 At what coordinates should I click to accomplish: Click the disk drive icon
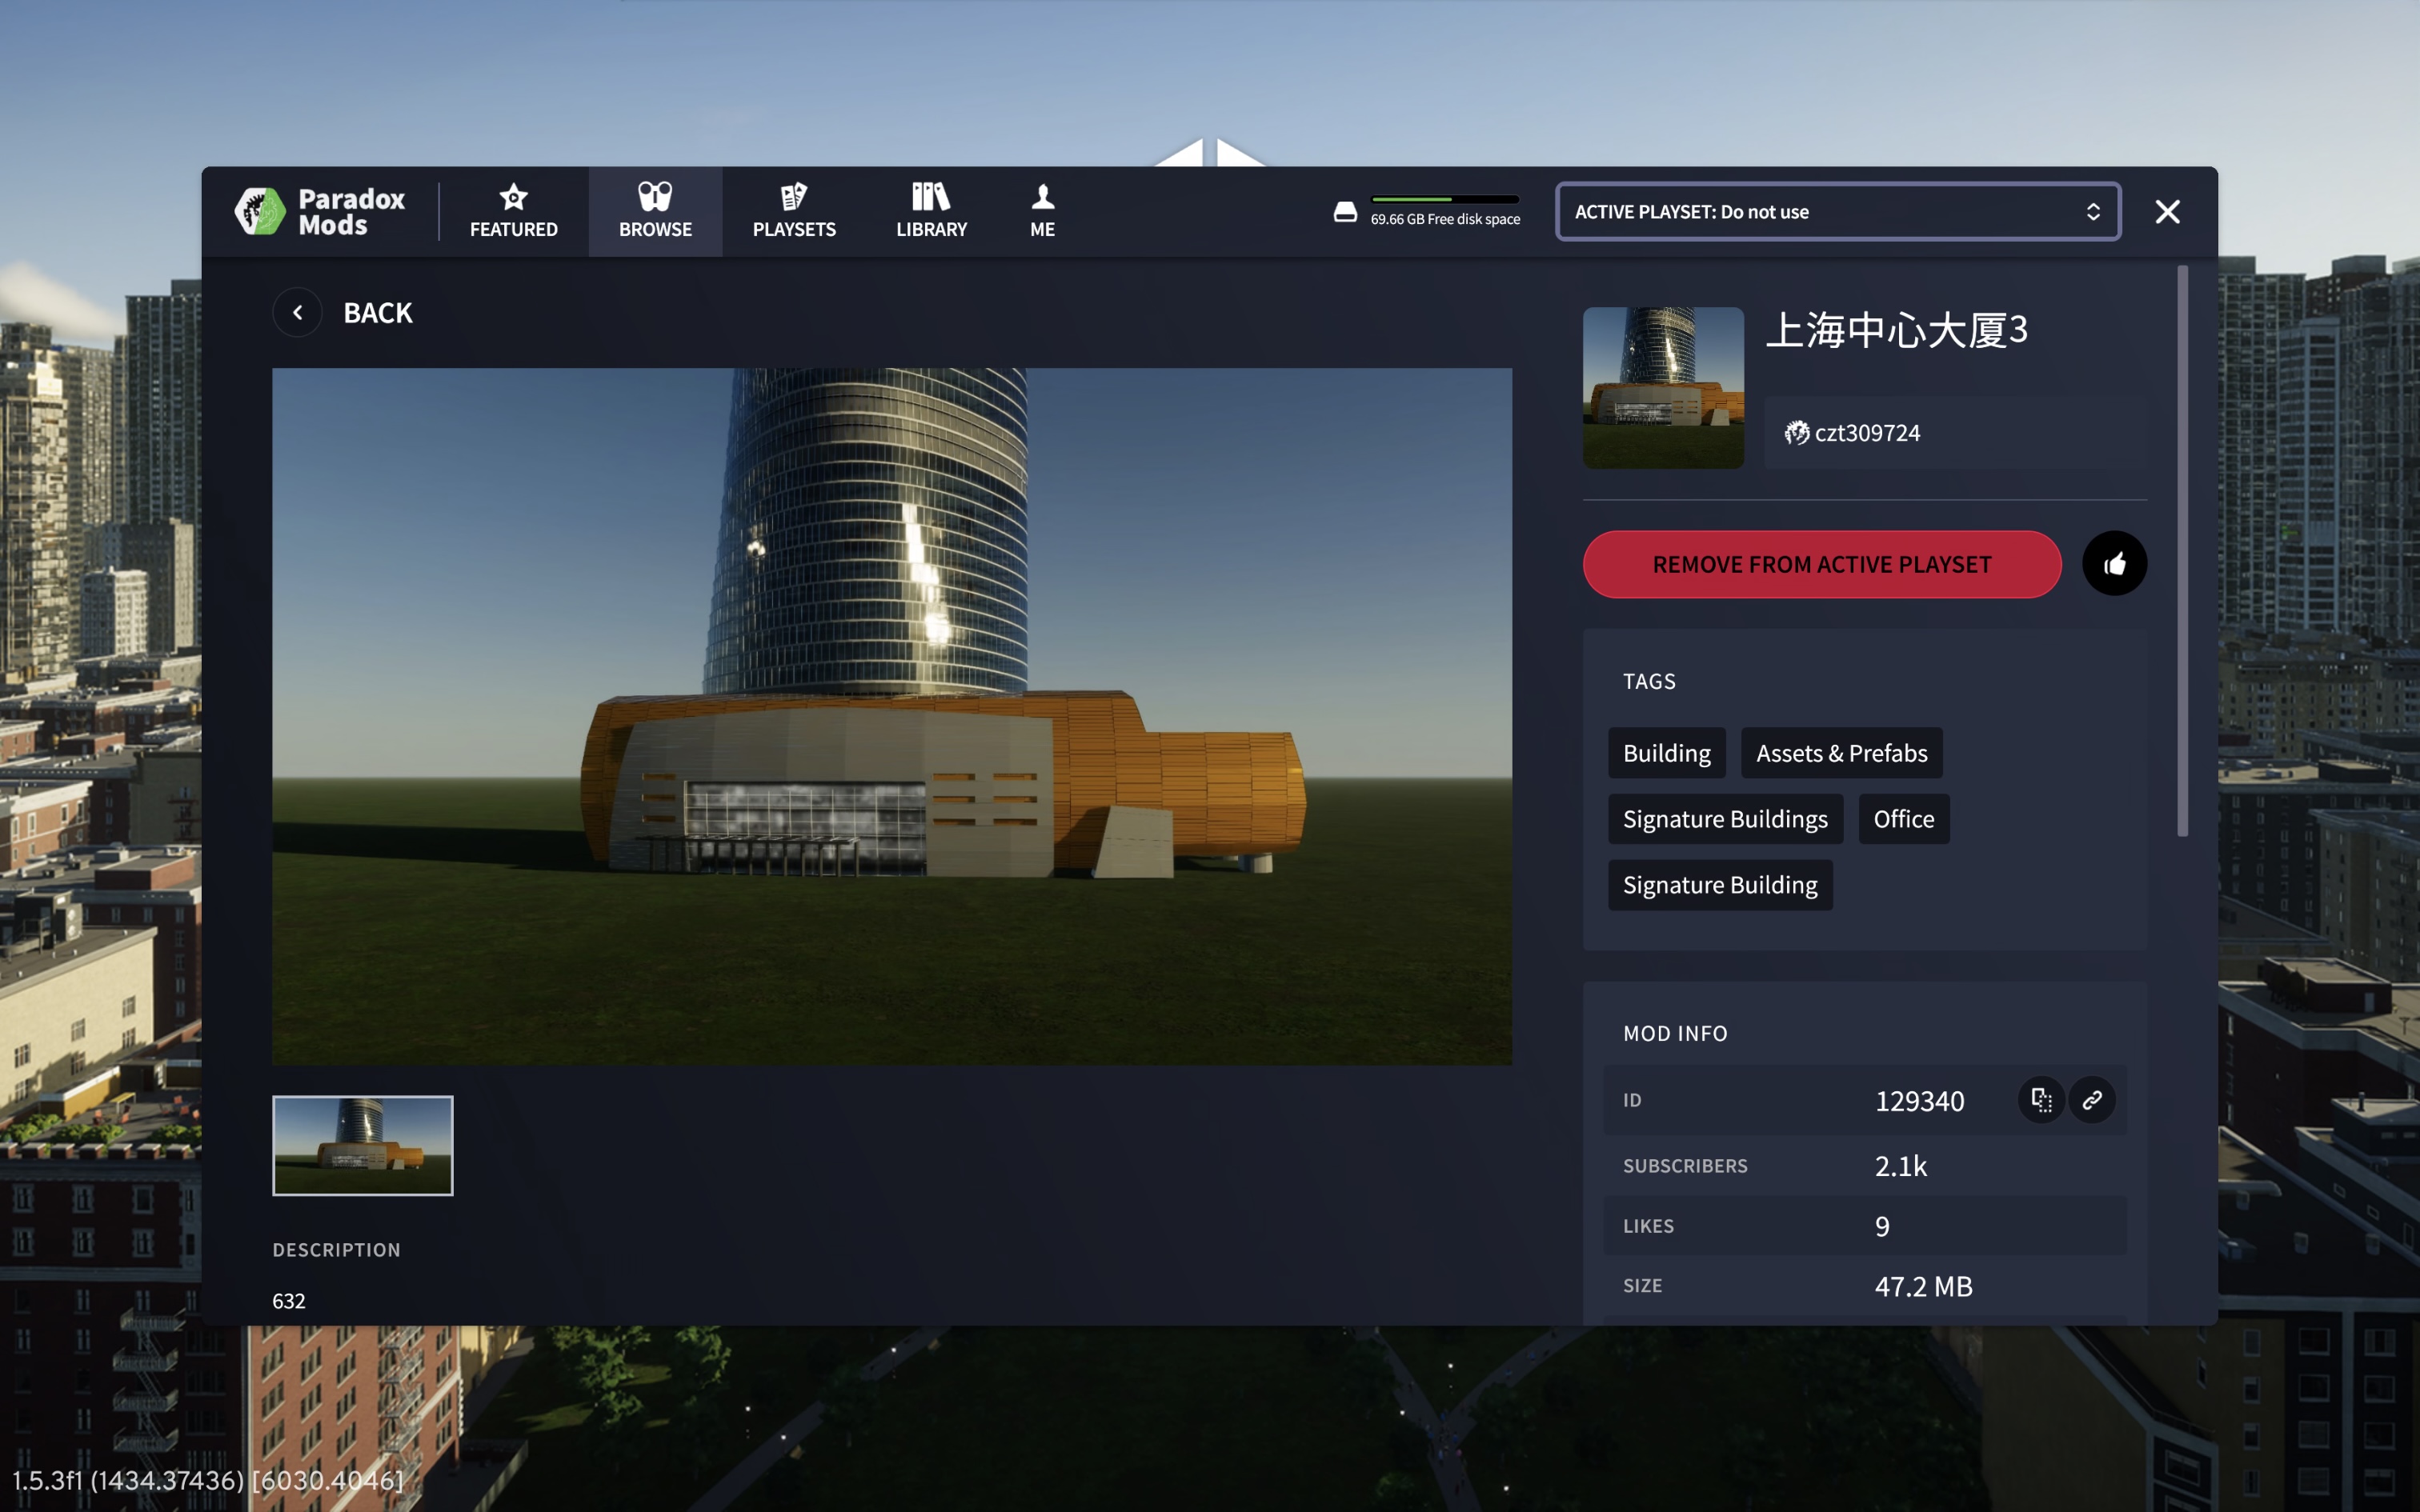1345,211
